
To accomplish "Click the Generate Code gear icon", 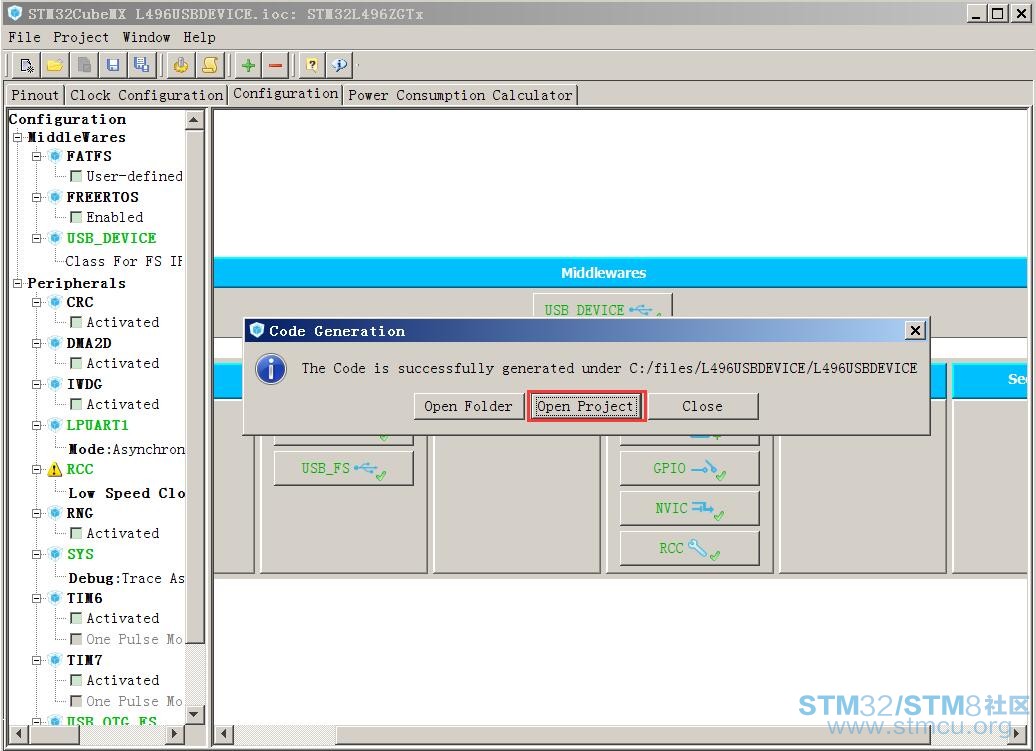I will [x=180, y=65].
